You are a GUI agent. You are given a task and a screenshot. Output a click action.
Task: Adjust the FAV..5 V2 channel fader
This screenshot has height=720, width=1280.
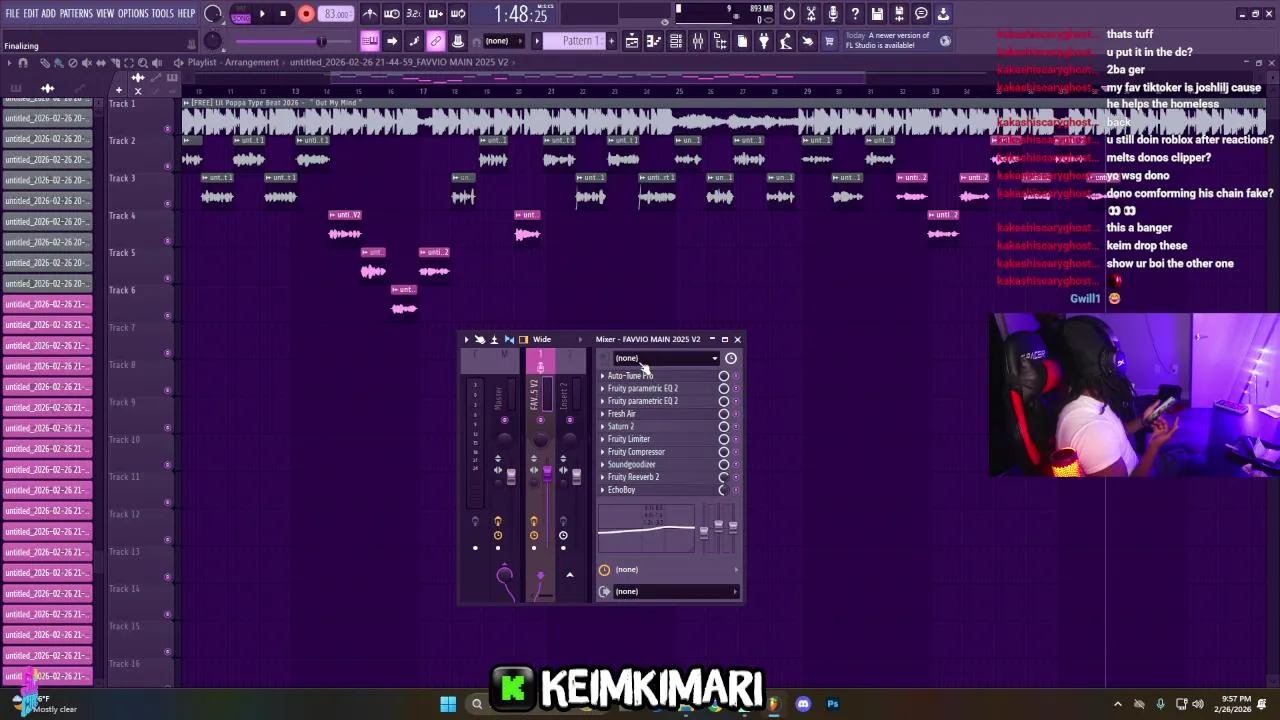click(x=547, y=472)
